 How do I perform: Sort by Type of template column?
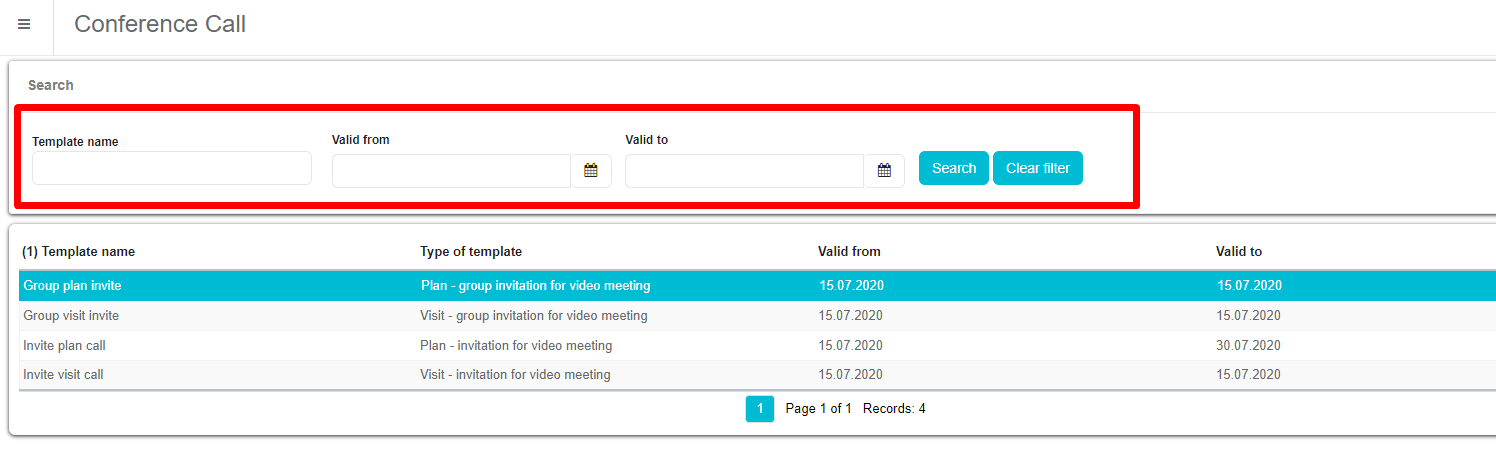click(x=471, y=252)
